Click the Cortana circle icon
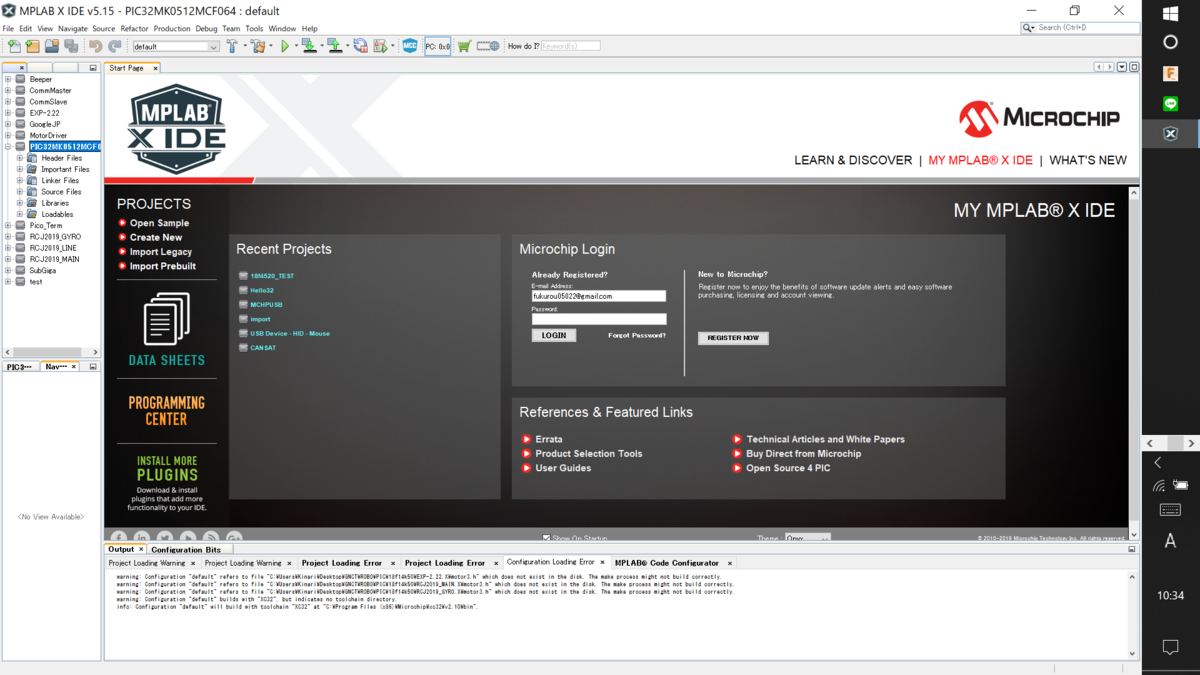Viewport: 1200px width, 675px height. [1171, 43]
